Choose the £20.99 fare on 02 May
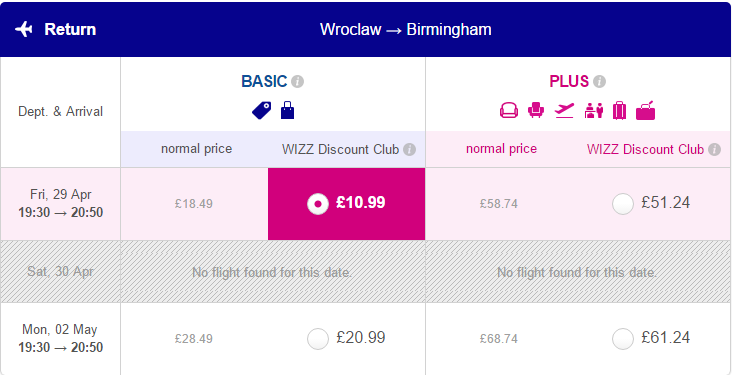Image resolution: width=732 pixels, height=375 pixels. [318, 339]
